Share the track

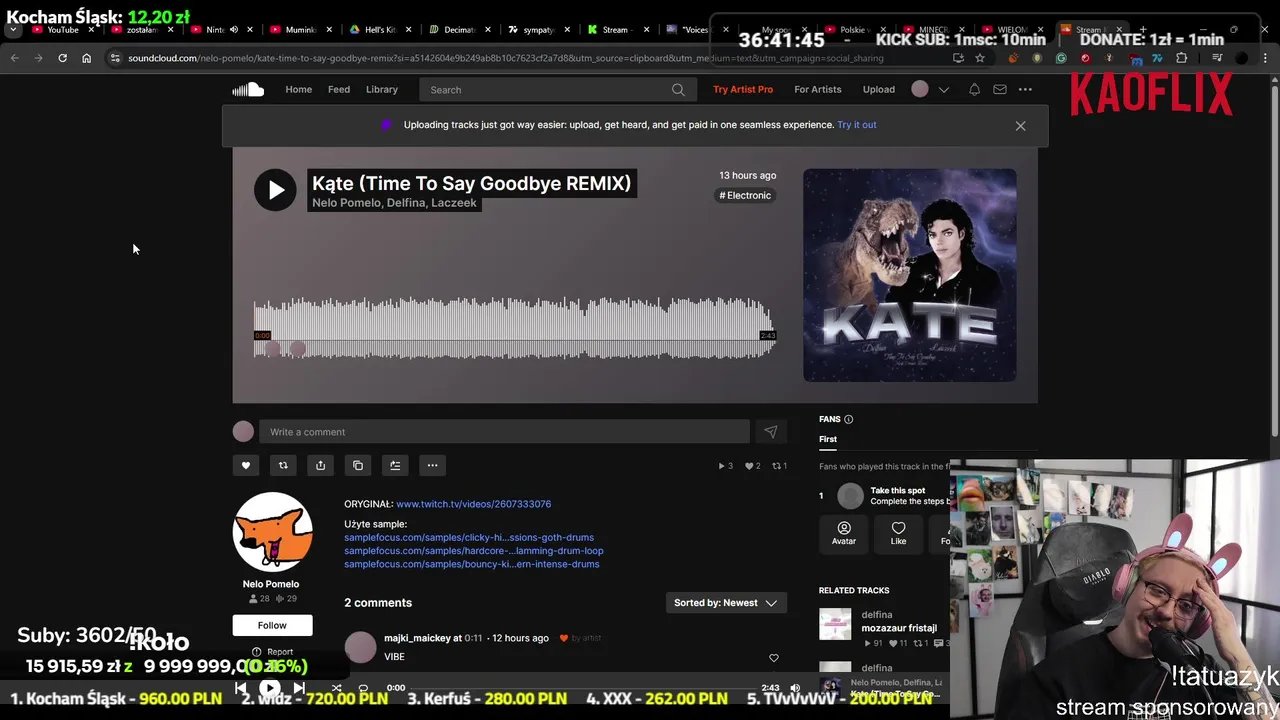[x=320, y=465]
